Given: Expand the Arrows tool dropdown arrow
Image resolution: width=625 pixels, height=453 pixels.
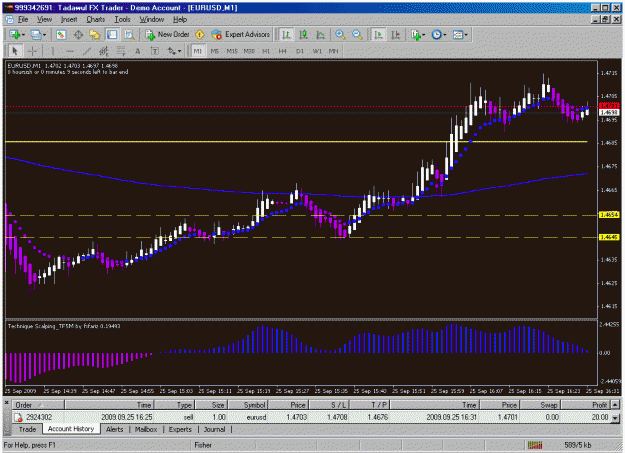Looking at the screenshot, I should click(180, 51).
